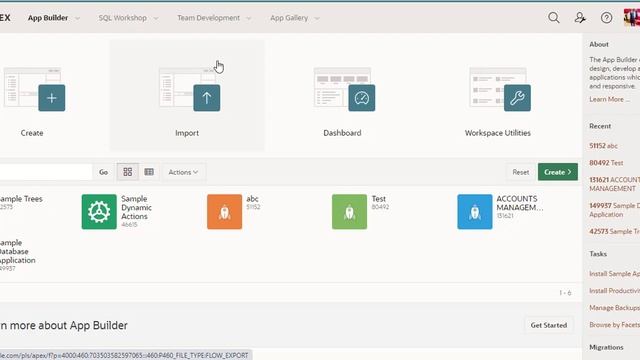Screen dimensions: 640x360
Task: Click the Sample Dynamic Actions app name
Action: pyautogui.click(x=136, y=207)
